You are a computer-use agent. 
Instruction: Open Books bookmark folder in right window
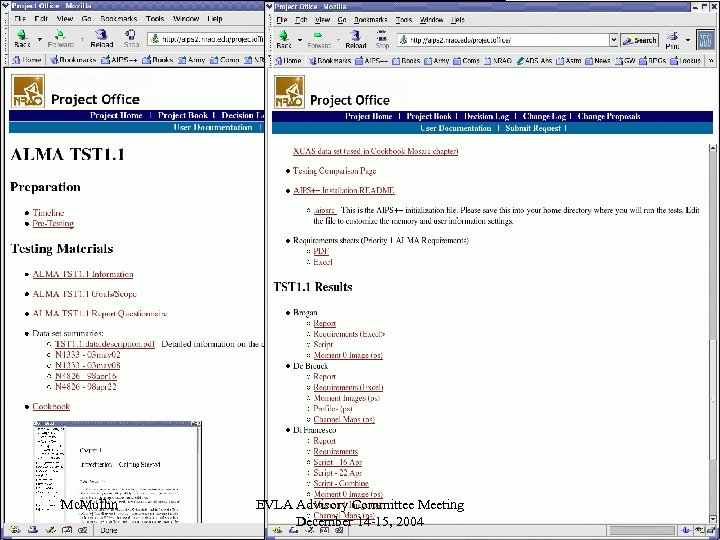pos(406,60)
